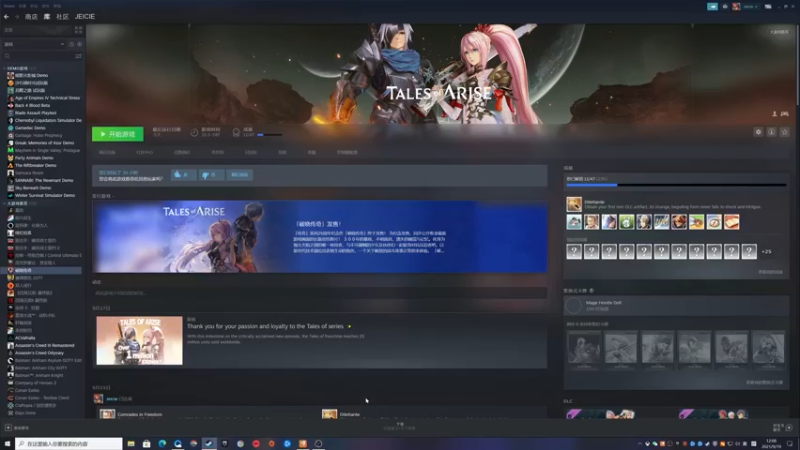Screen dimensions: 800x450
Task: Click the achievements progress bar 11/47
Action: coord(677,185)
